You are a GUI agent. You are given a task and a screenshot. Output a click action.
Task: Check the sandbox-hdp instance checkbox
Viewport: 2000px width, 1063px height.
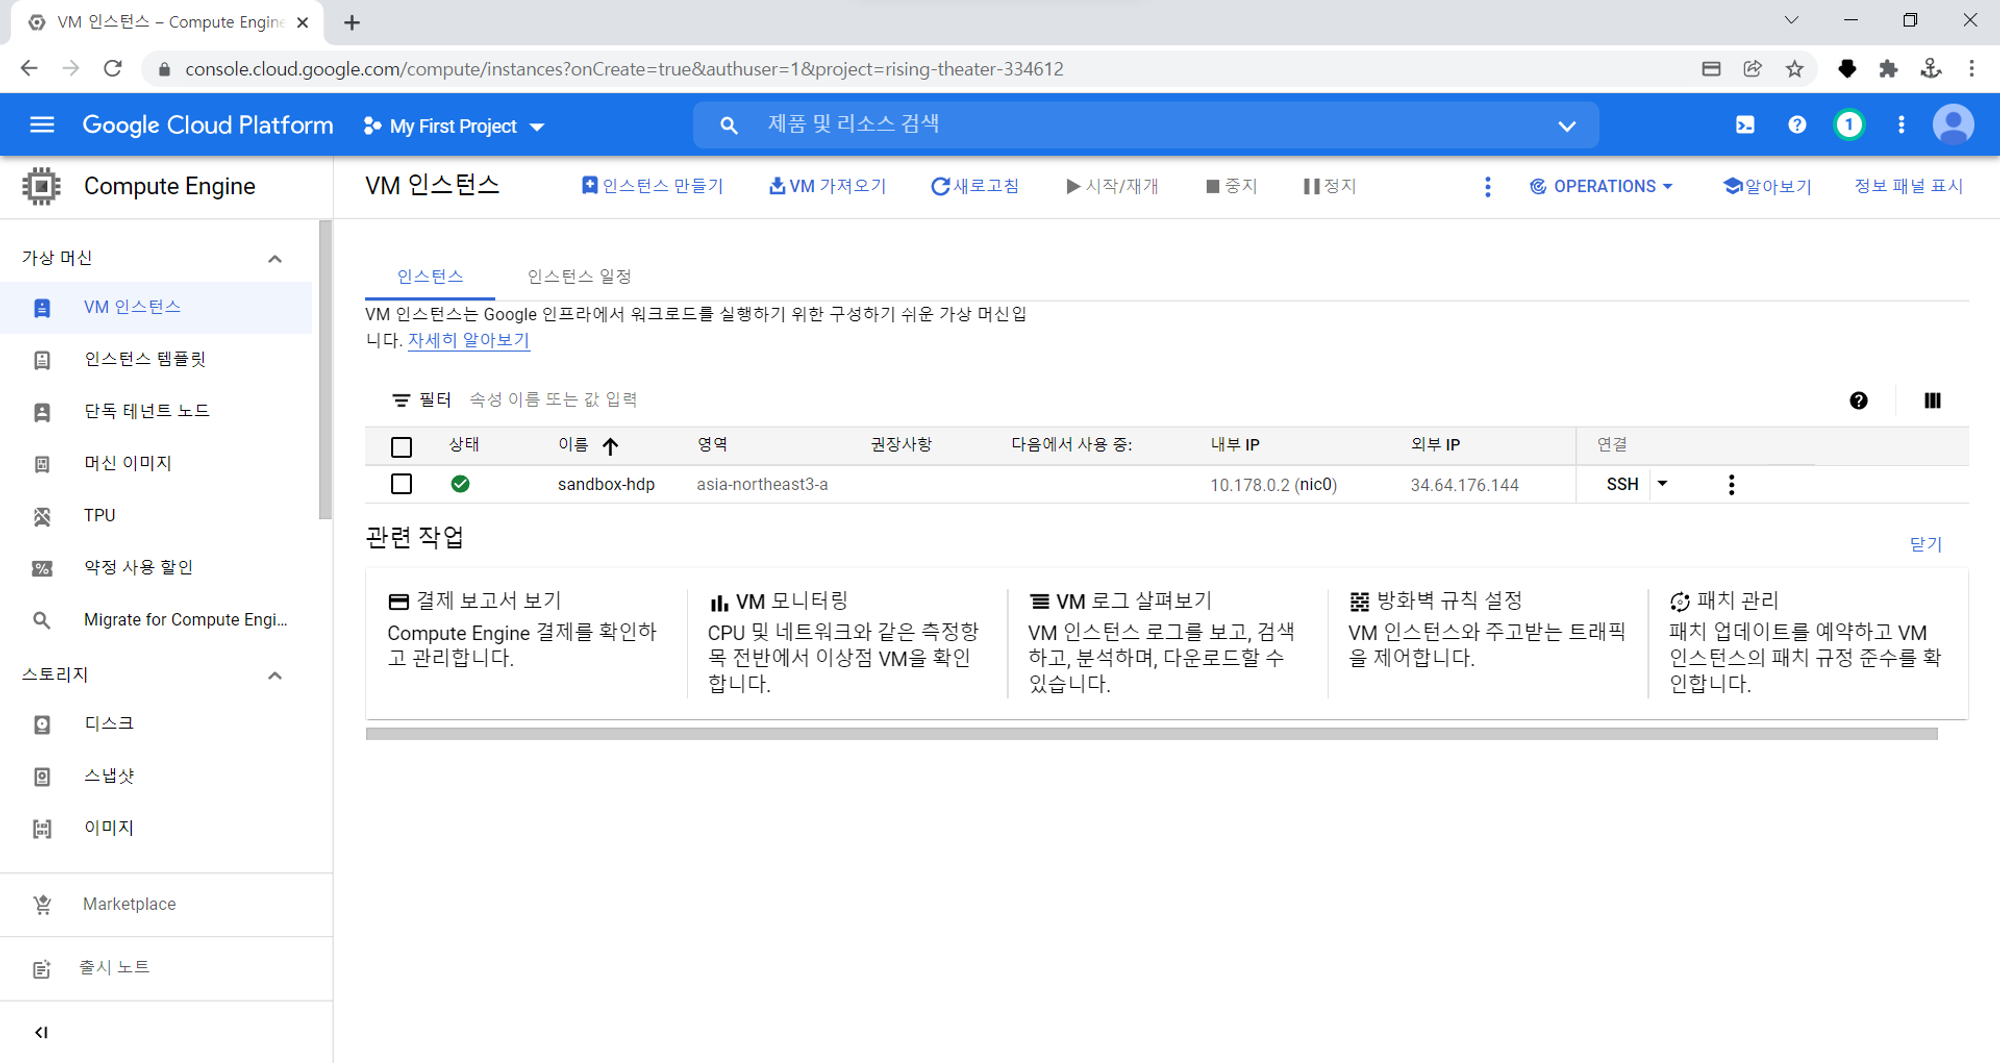tap(401, 484)
